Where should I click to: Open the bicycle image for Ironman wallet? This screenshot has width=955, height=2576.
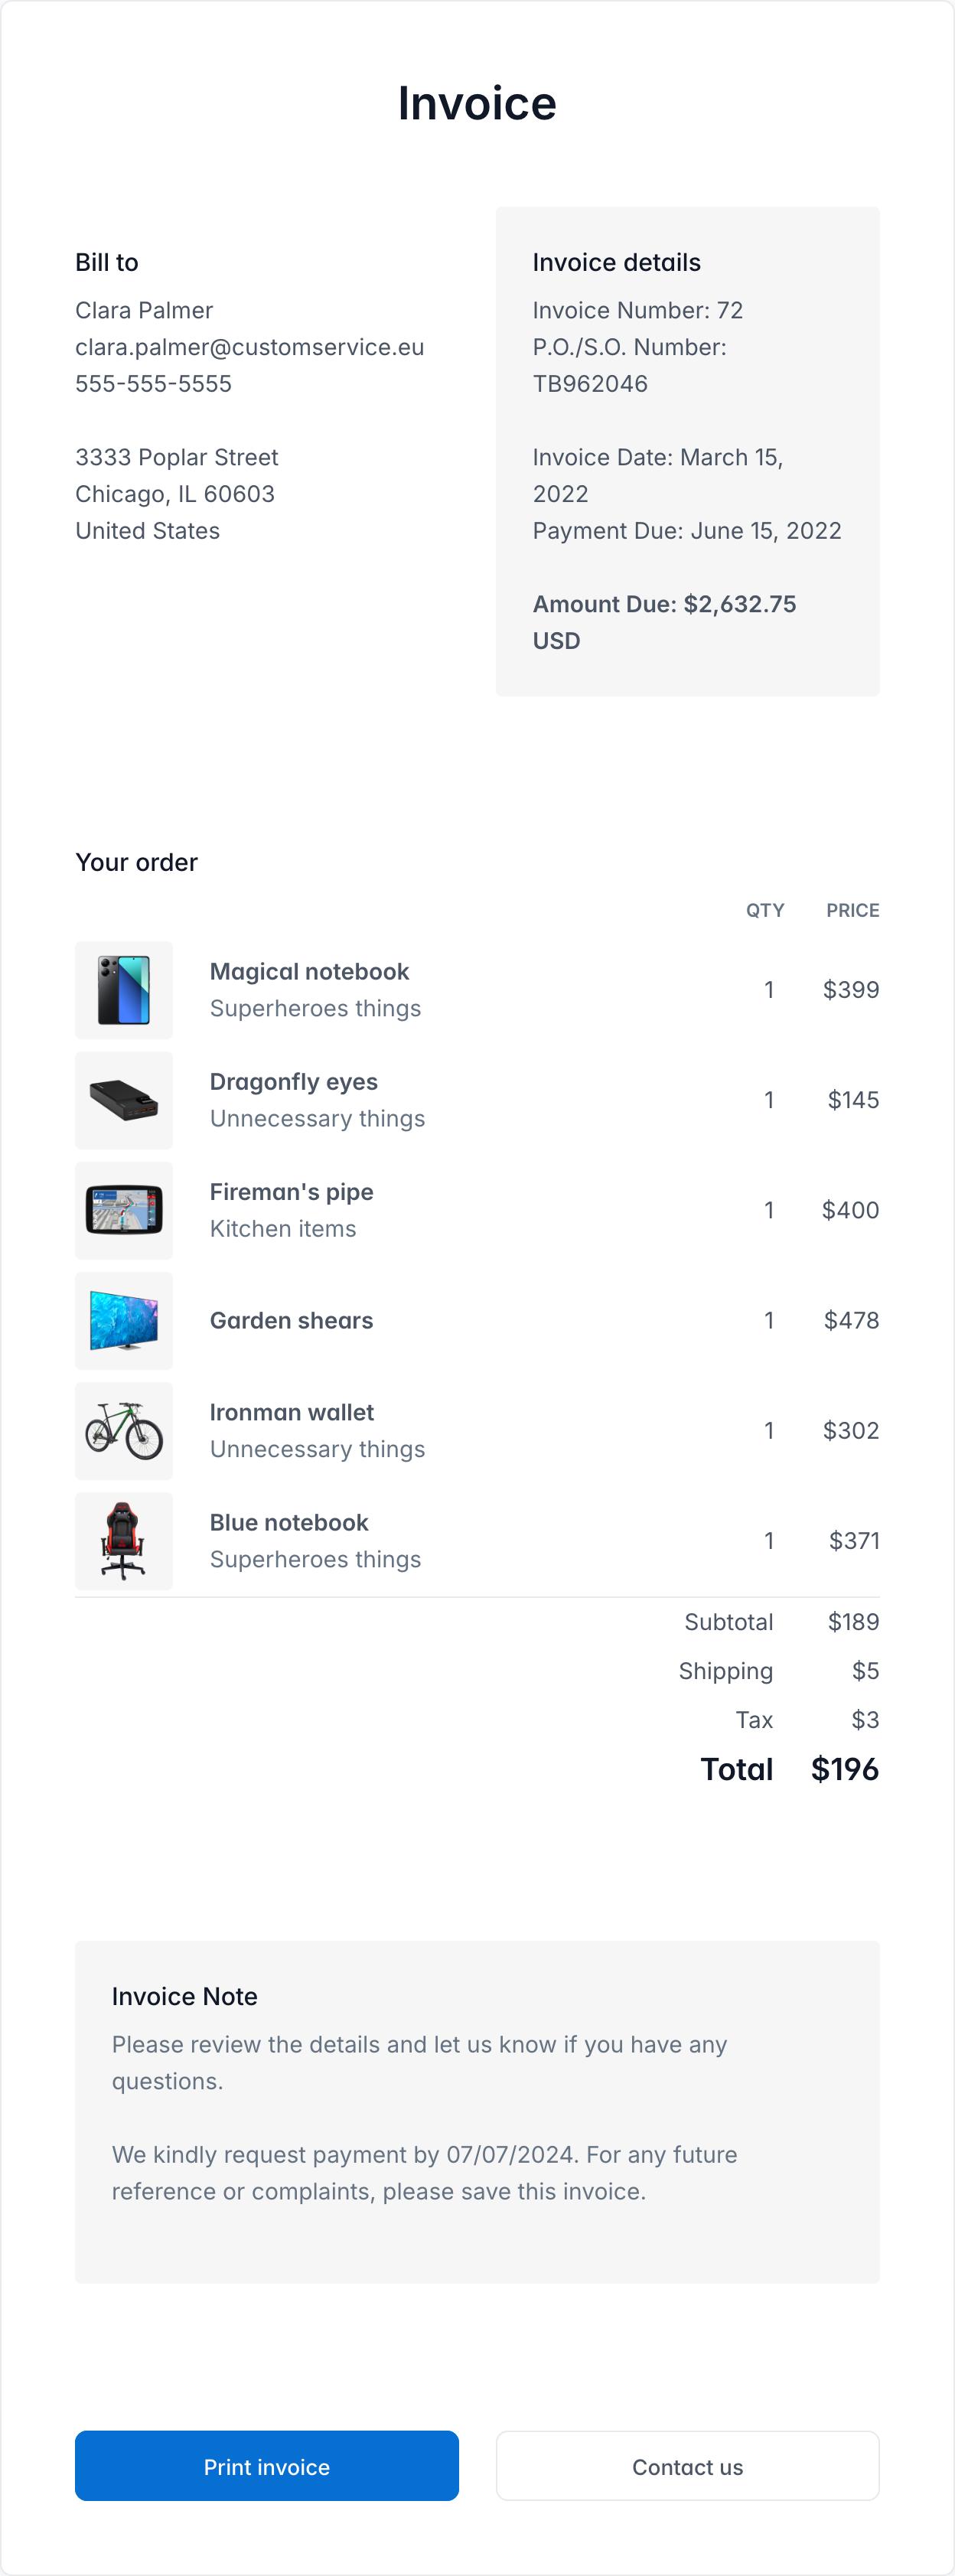[124, 1430]
